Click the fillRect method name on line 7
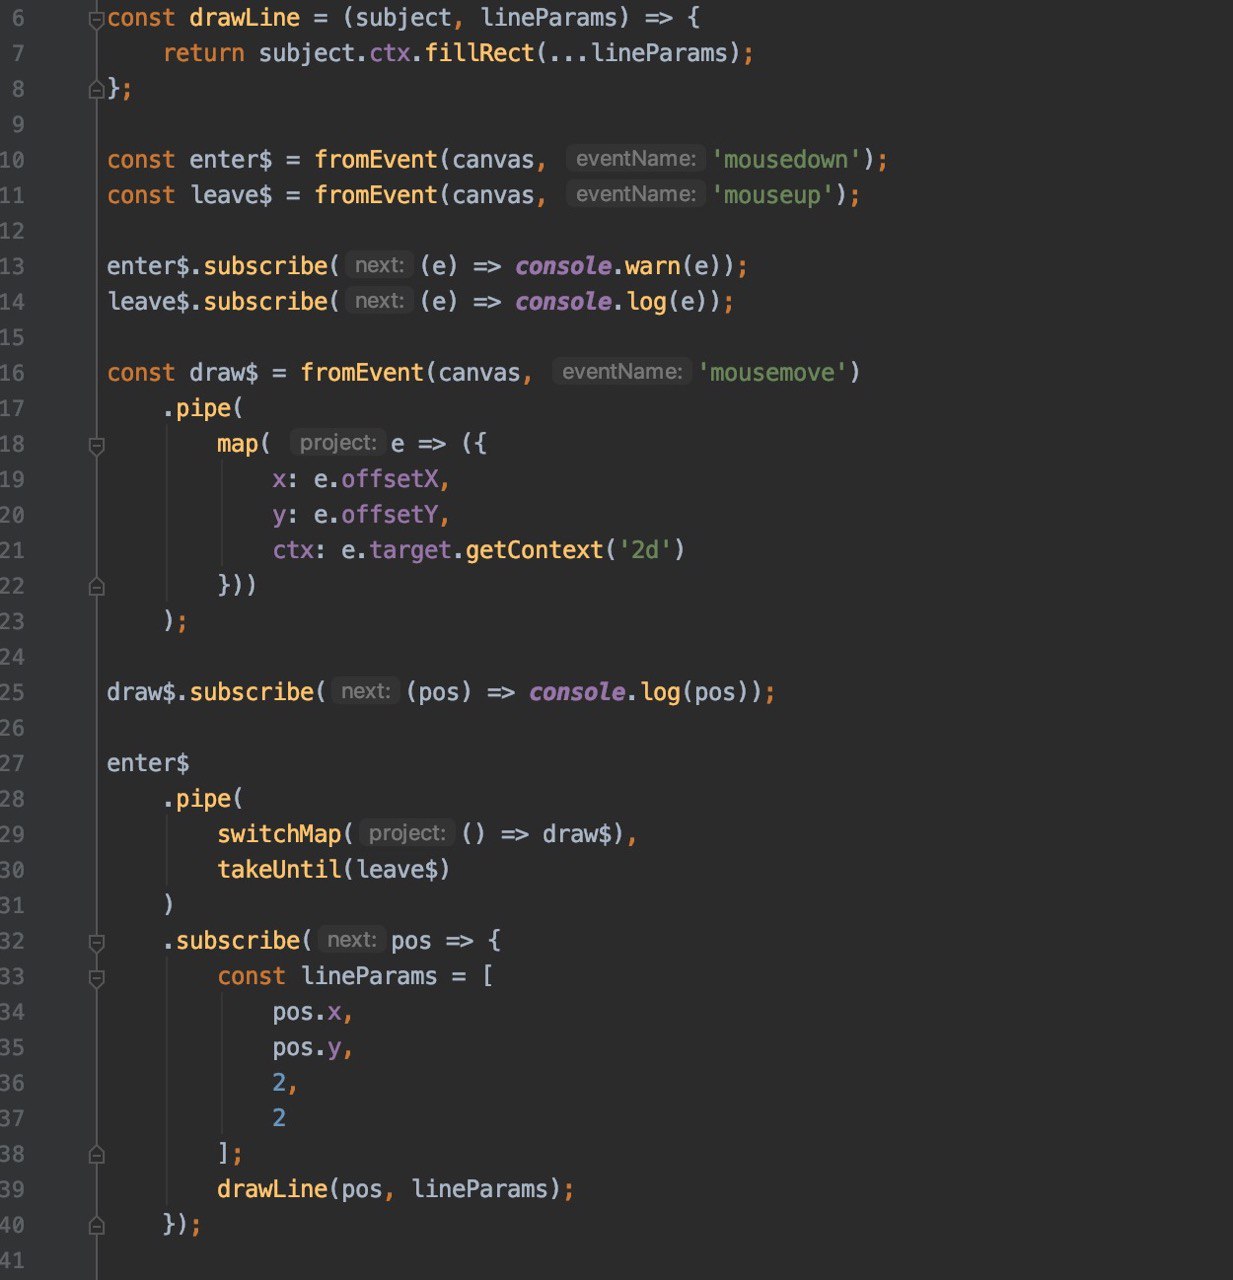The height and width of the screenshot is (1280, 1233). point(480,53)
